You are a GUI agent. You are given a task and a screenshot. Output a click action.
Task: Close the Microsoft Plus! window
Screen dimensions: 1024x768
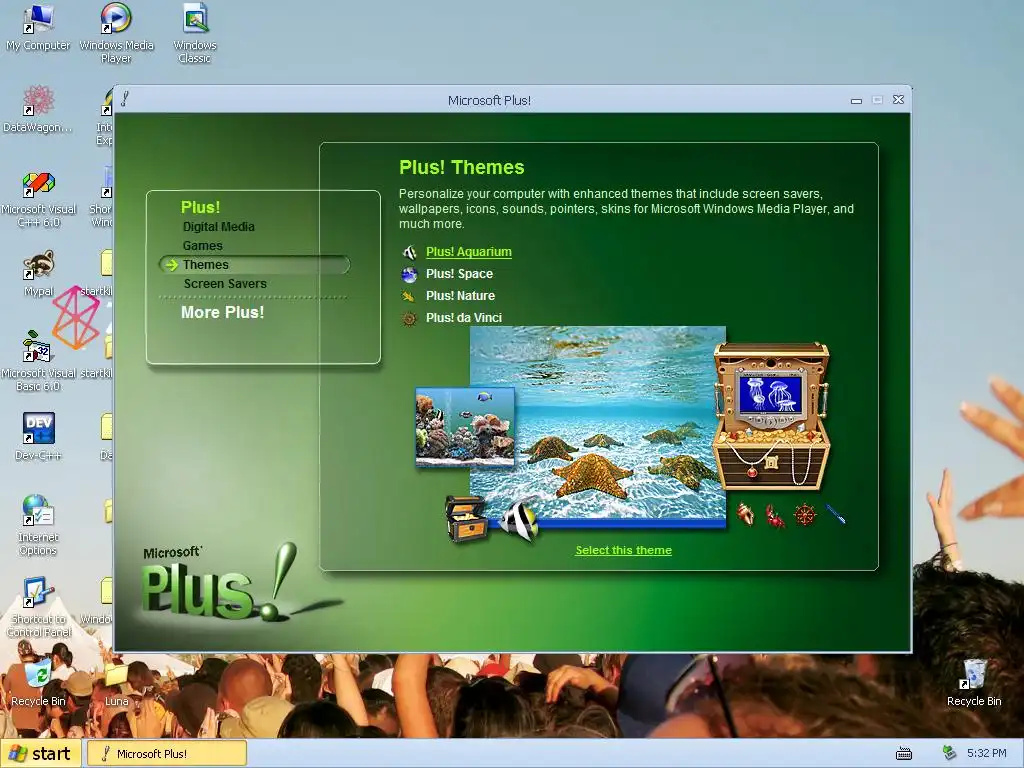[x=899, y=100]
